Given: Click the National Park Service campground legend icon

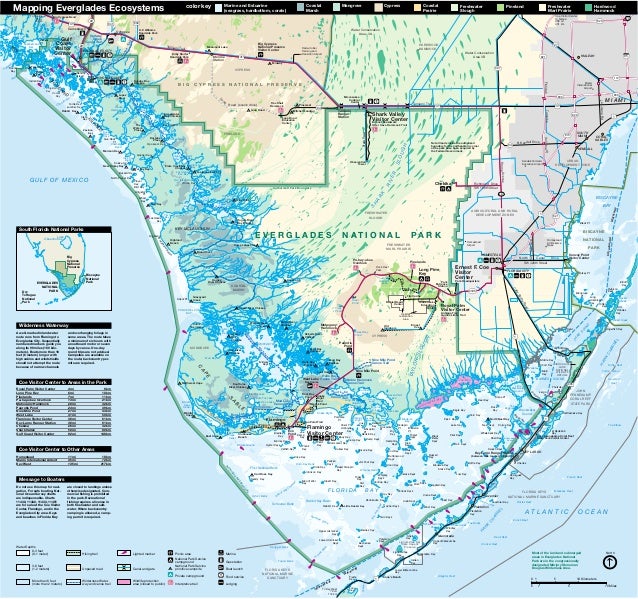Looking at the screenshot, I should click(170, 560).
